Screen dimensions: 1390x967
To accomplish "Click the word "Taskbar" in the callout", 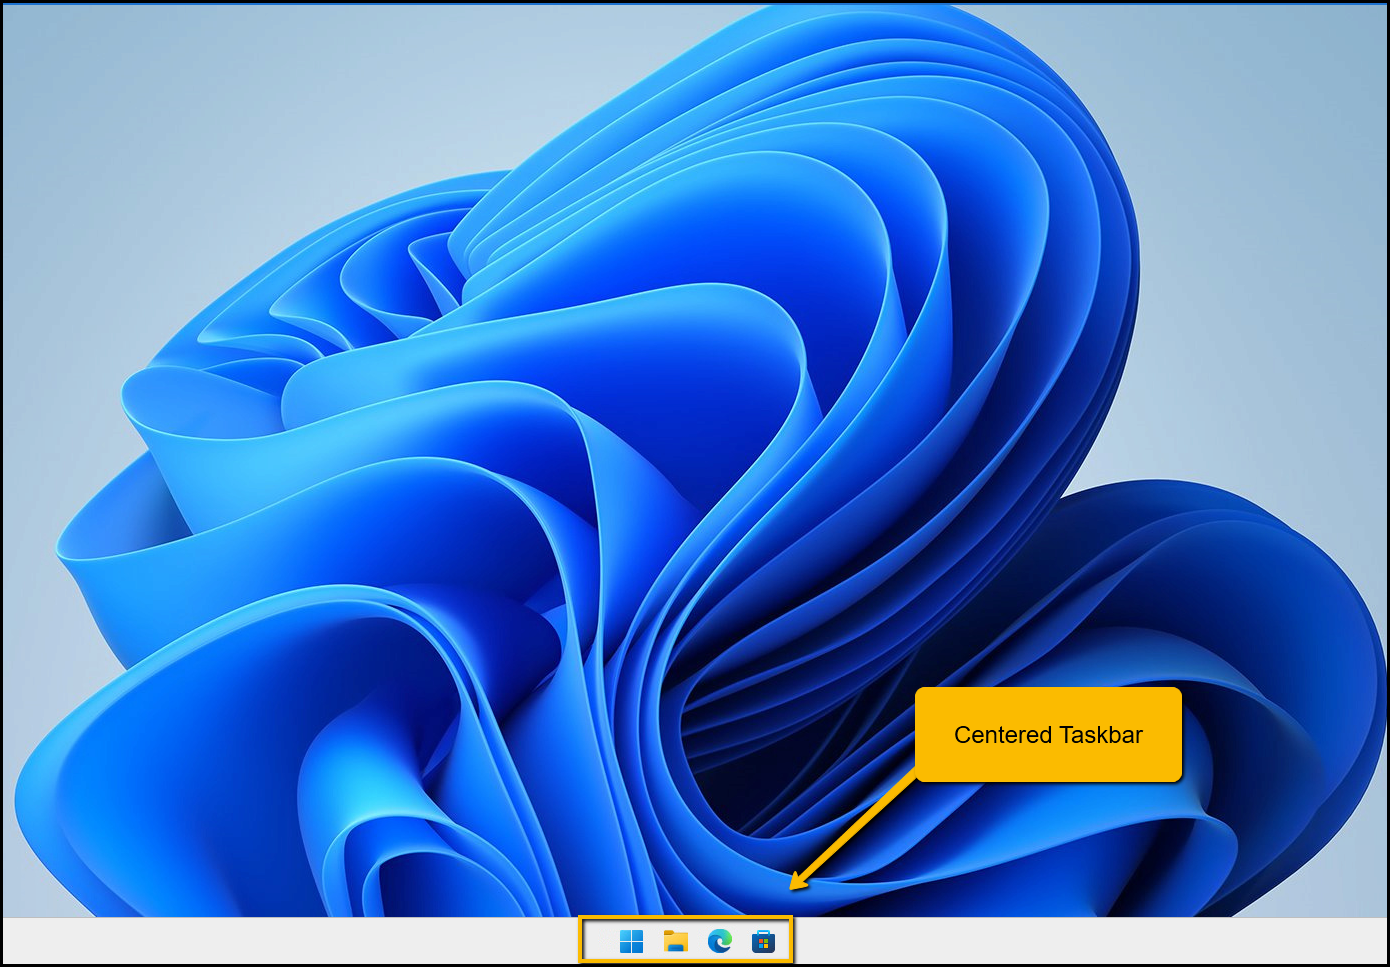I will click(1100, 735).
